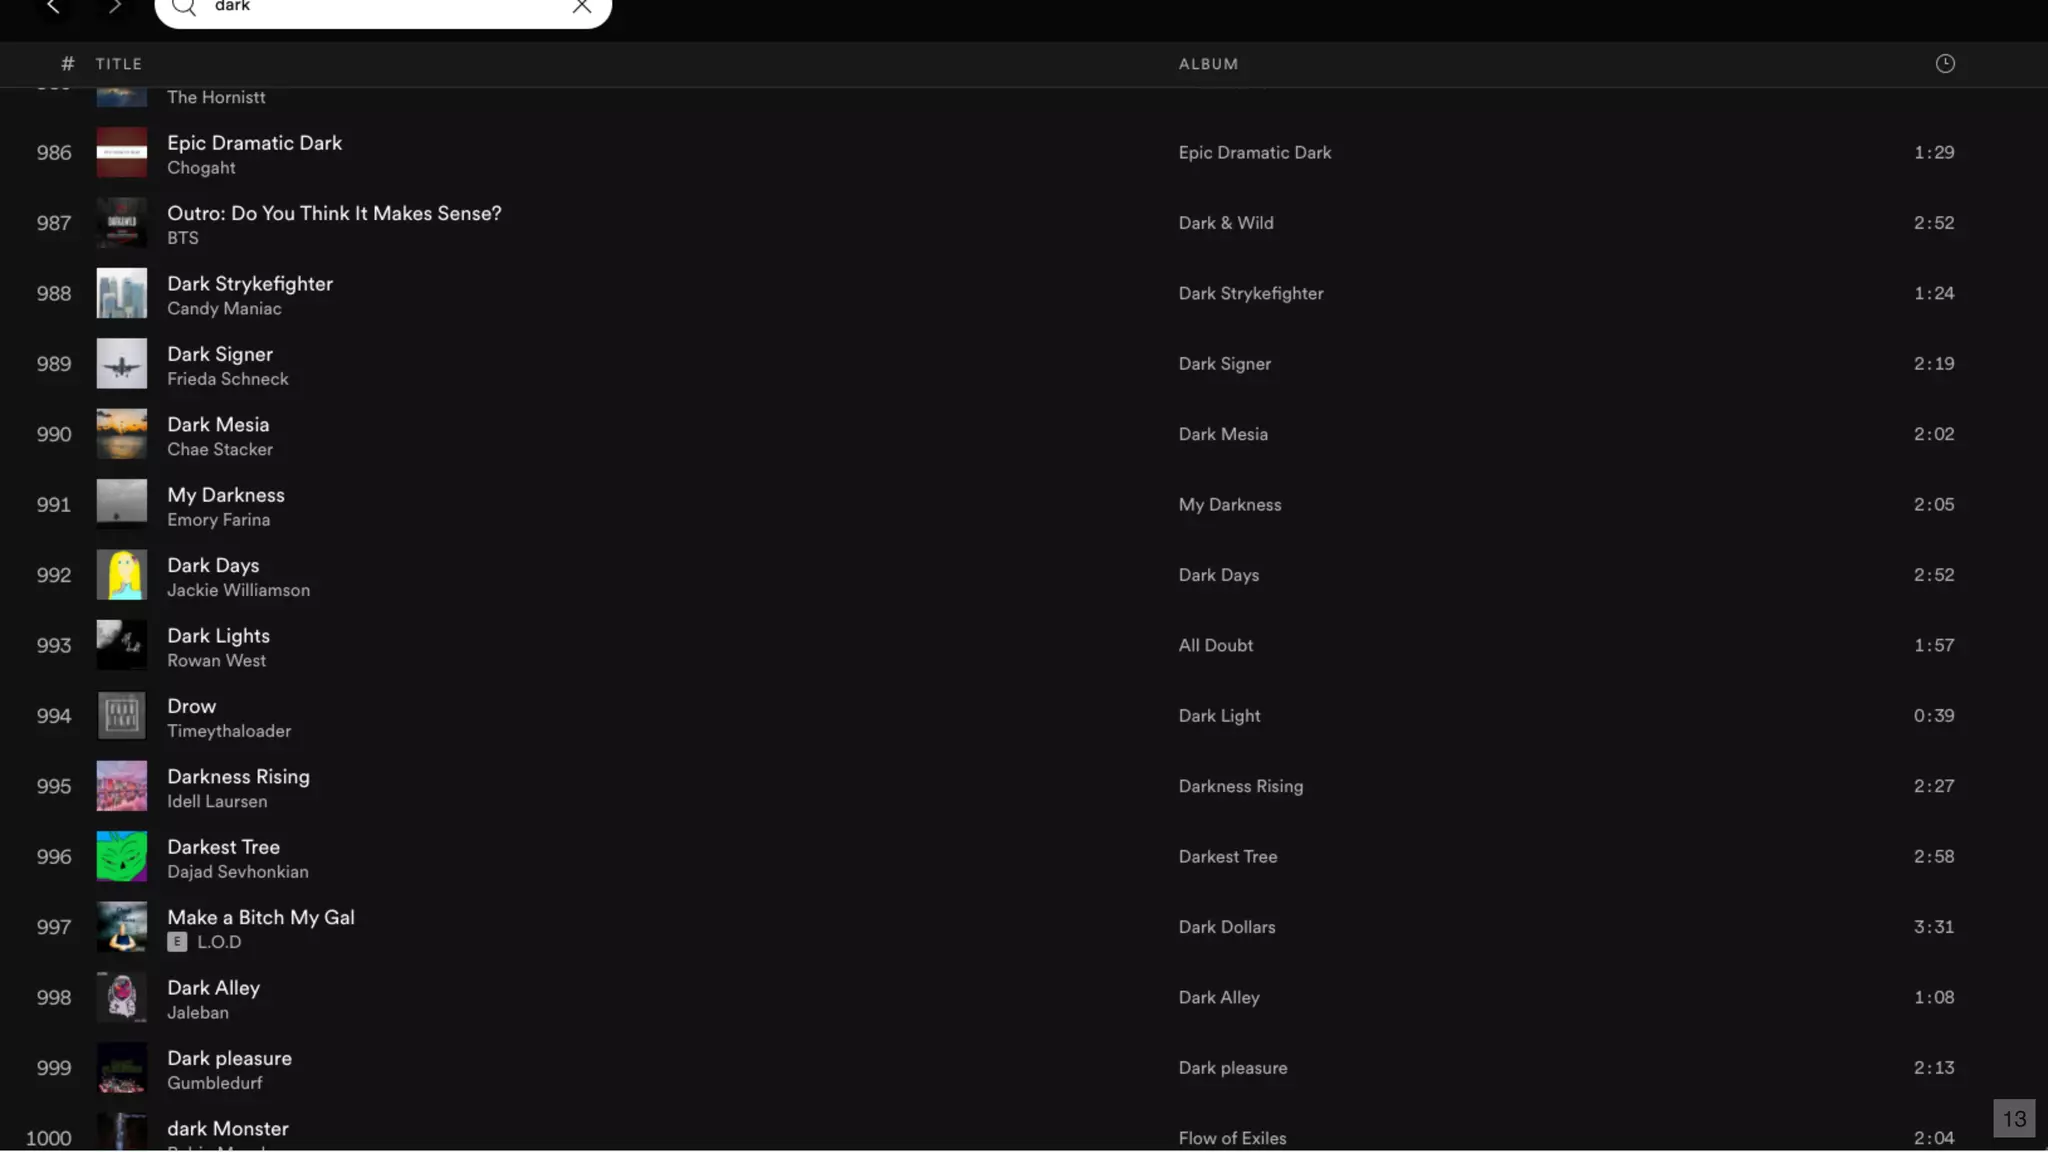
Task: Open the All Doubt album link
Action: tap(1215, 646)
